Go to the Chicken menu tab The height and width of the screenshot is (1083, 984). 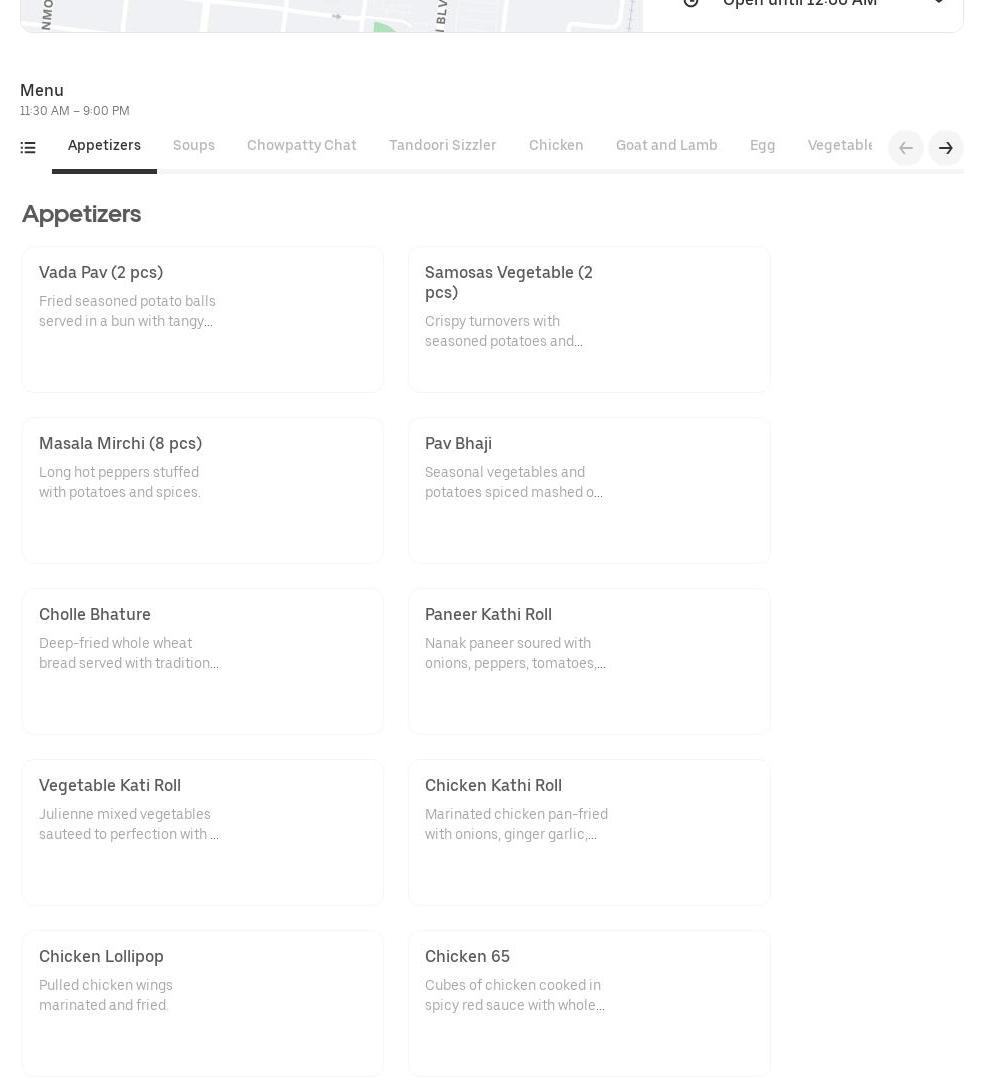556,146
